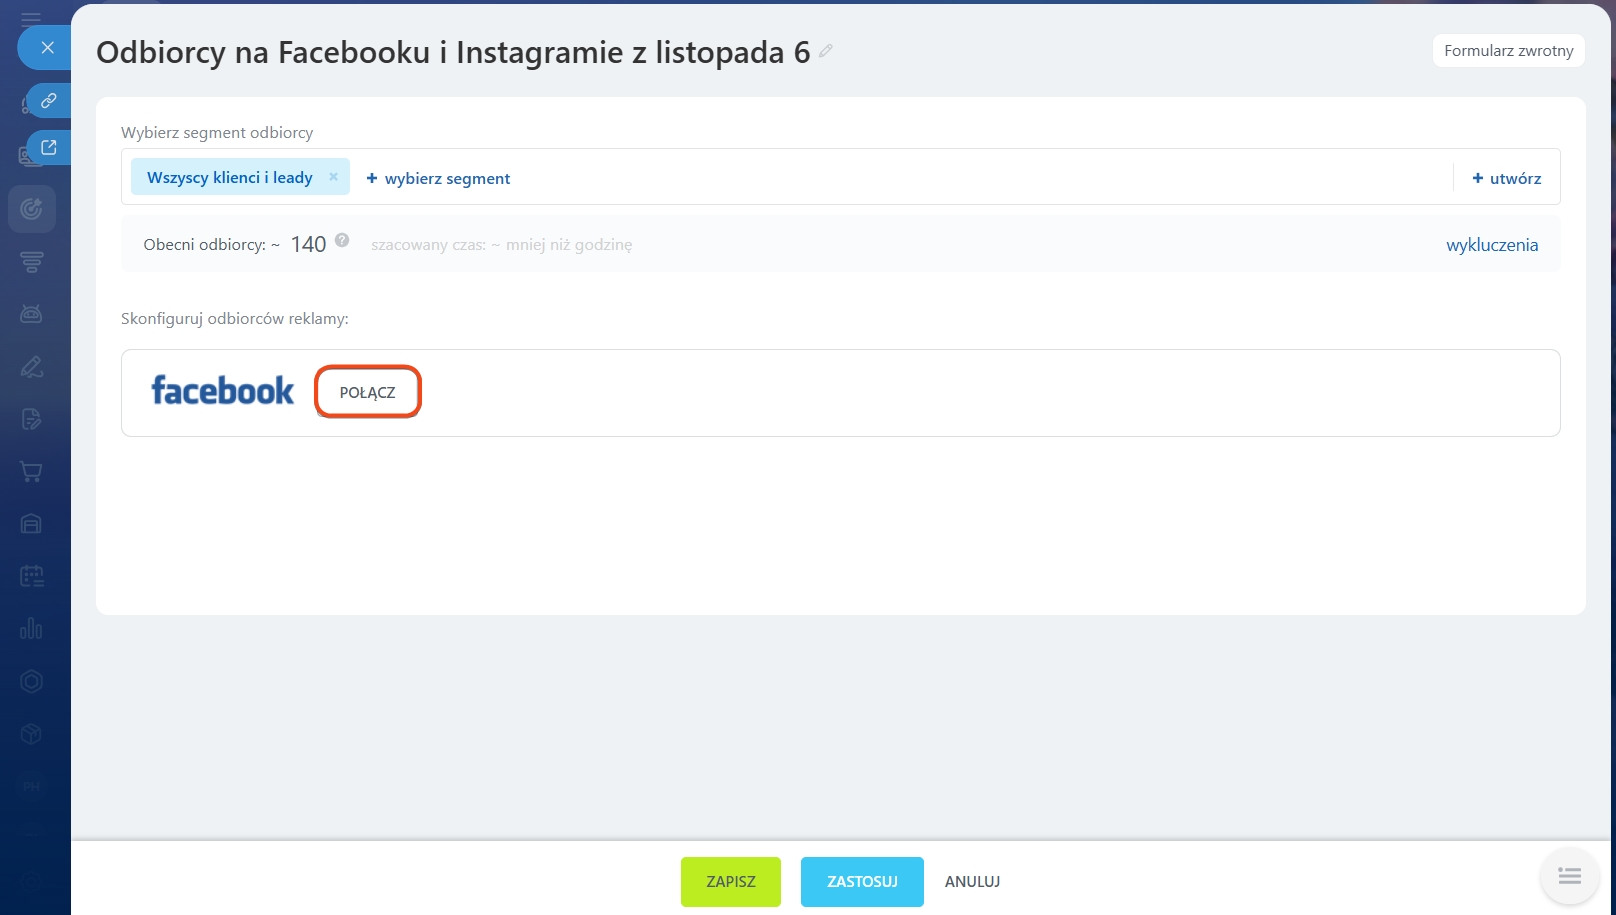The image size is (1616, 915).
Task: Click the POŁĄCZ button to connect Facebook
Action: [x=368, y=392]
